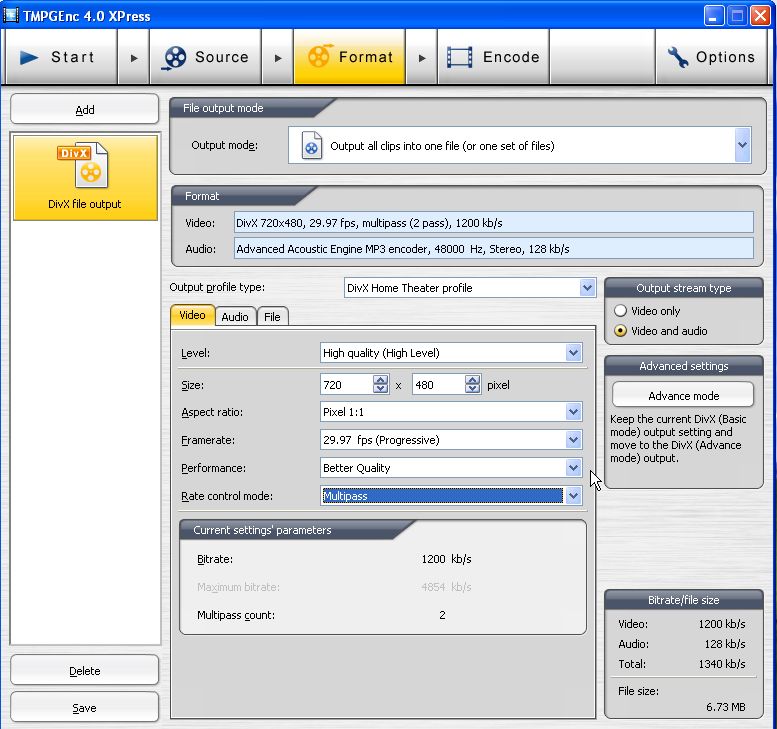Expand the Aspect ratio dropdown
The width and height of the screenshot is (777, 729).
[x=573, y=411]
